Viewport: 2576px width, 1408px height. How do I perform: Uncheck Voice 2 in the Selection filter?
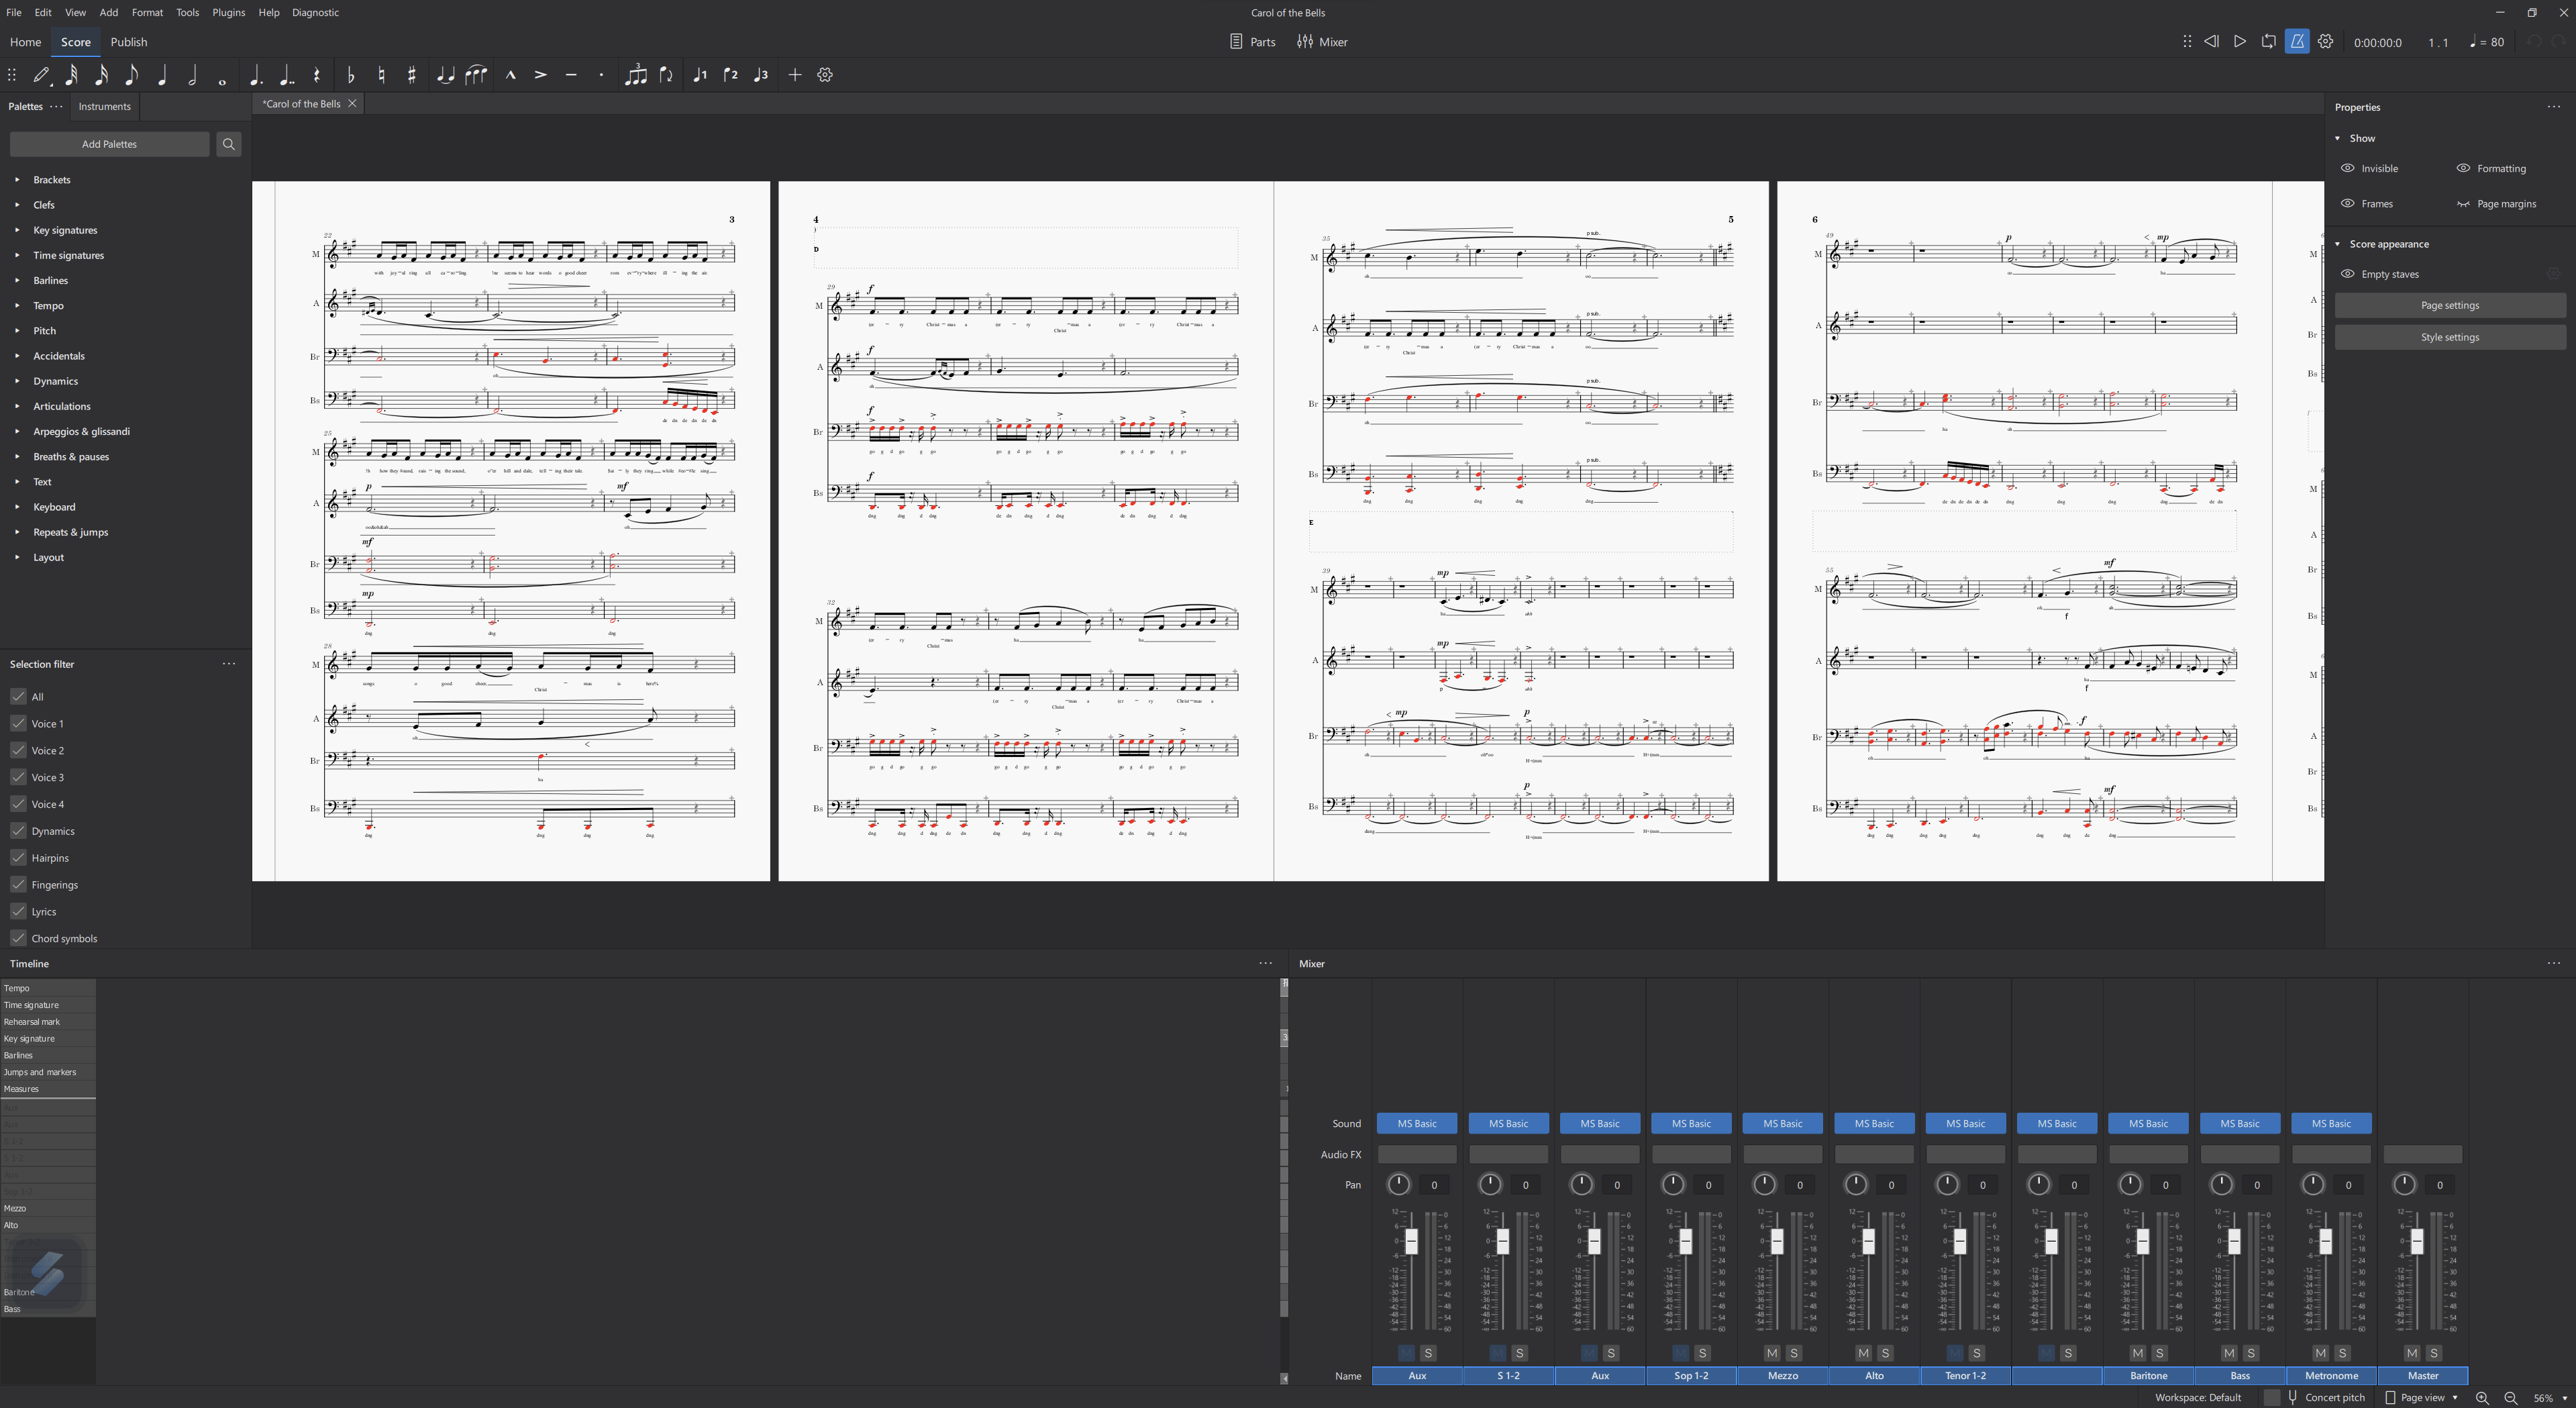tap(19, 750)
